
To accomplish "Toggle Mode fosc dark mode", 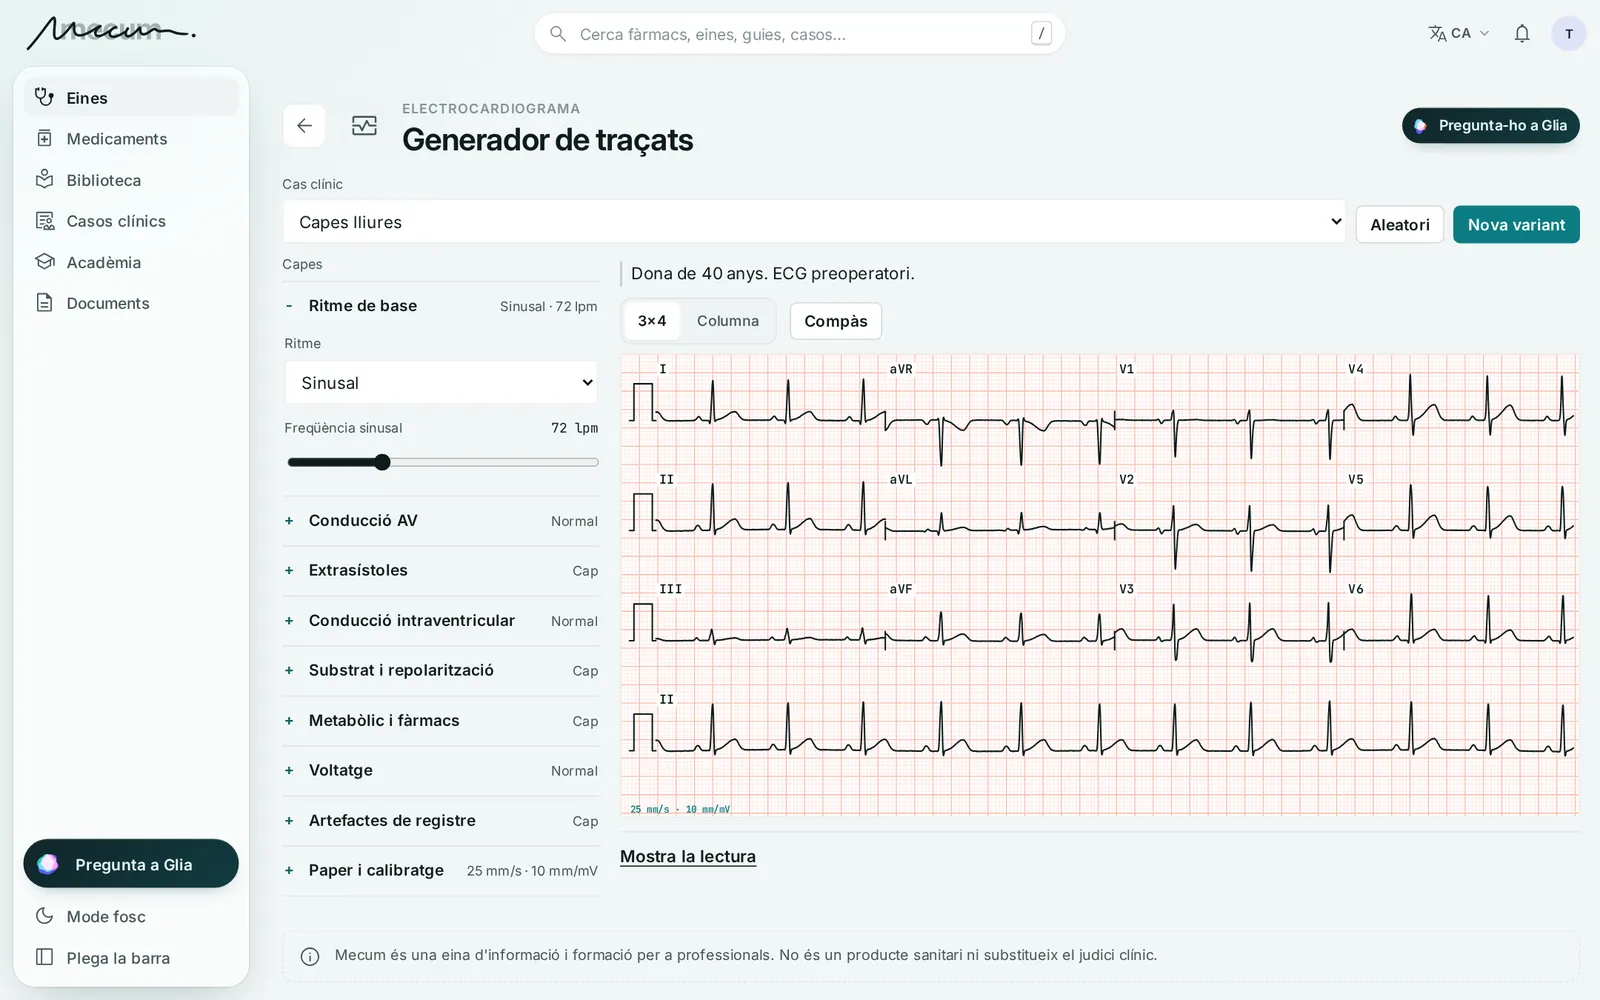I will [131, 917].
